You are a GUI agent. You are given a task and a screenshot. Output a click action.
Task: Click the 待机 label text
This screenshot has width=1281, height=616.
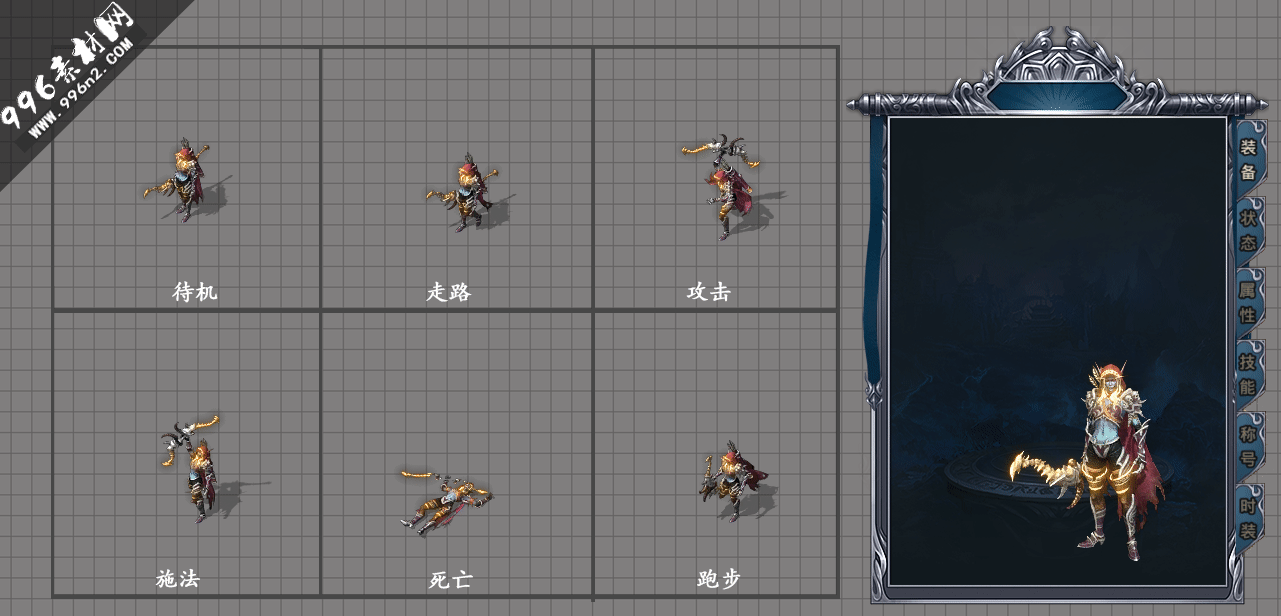(x=195, y=292)
